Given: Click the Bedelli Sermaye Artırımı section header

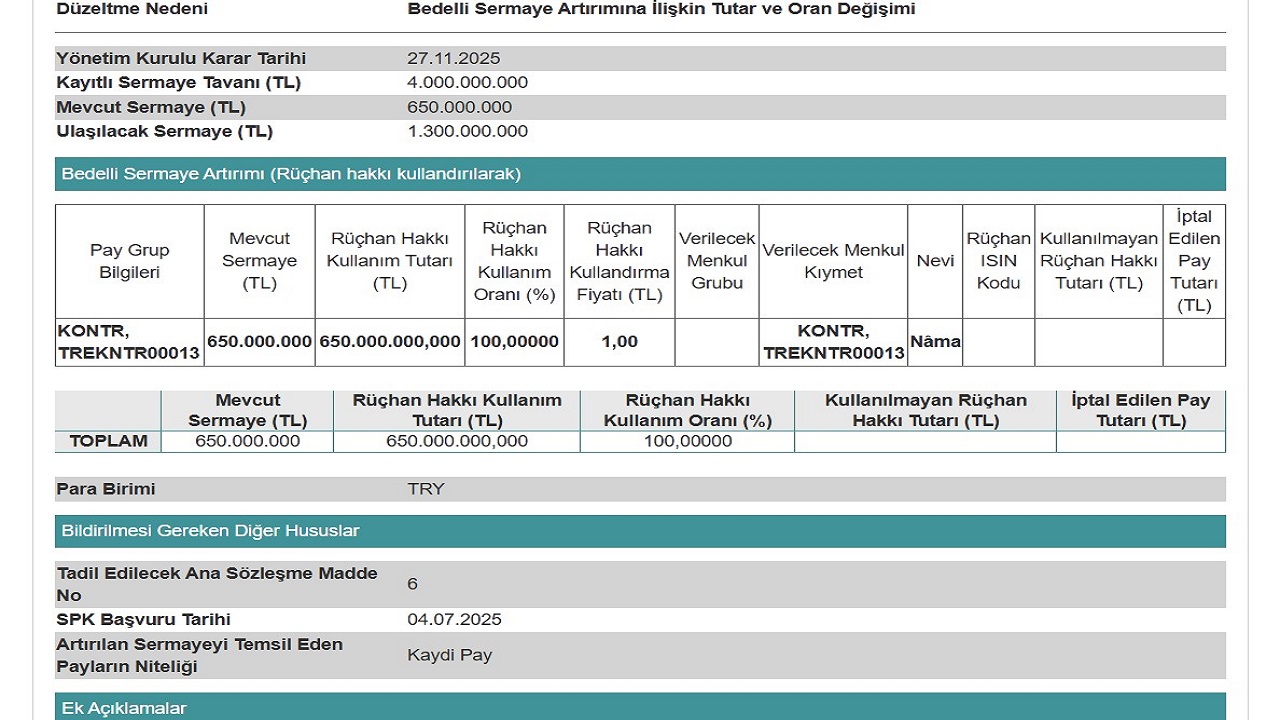Looking at the screenshot, I should (x=291, y=174).
